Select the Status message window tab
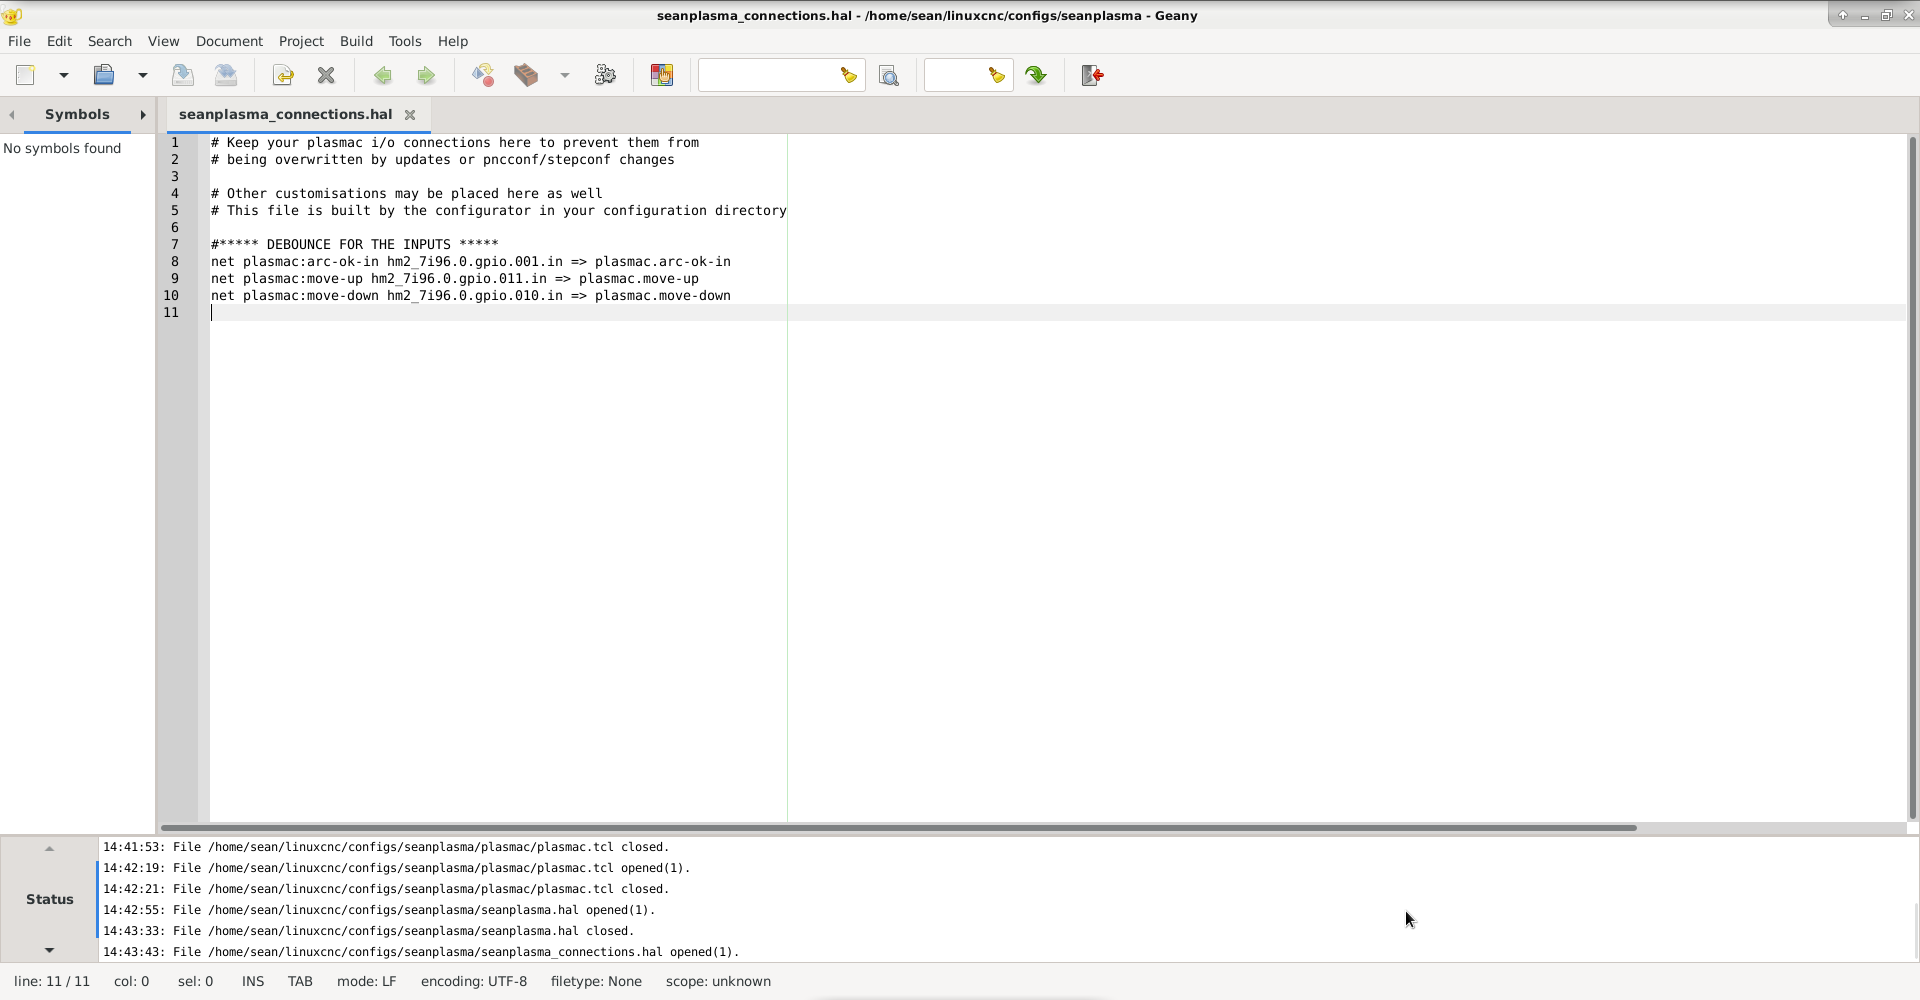 50,899
